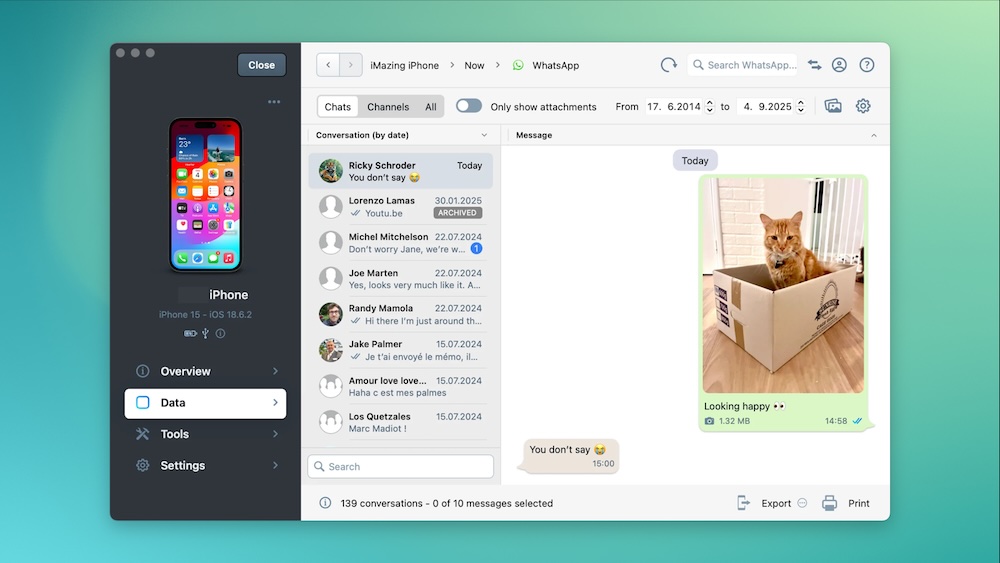Click the To date field 4. 9.2025
The width and height of the screenshot is (1000, 563).
(x=766, y=106)
